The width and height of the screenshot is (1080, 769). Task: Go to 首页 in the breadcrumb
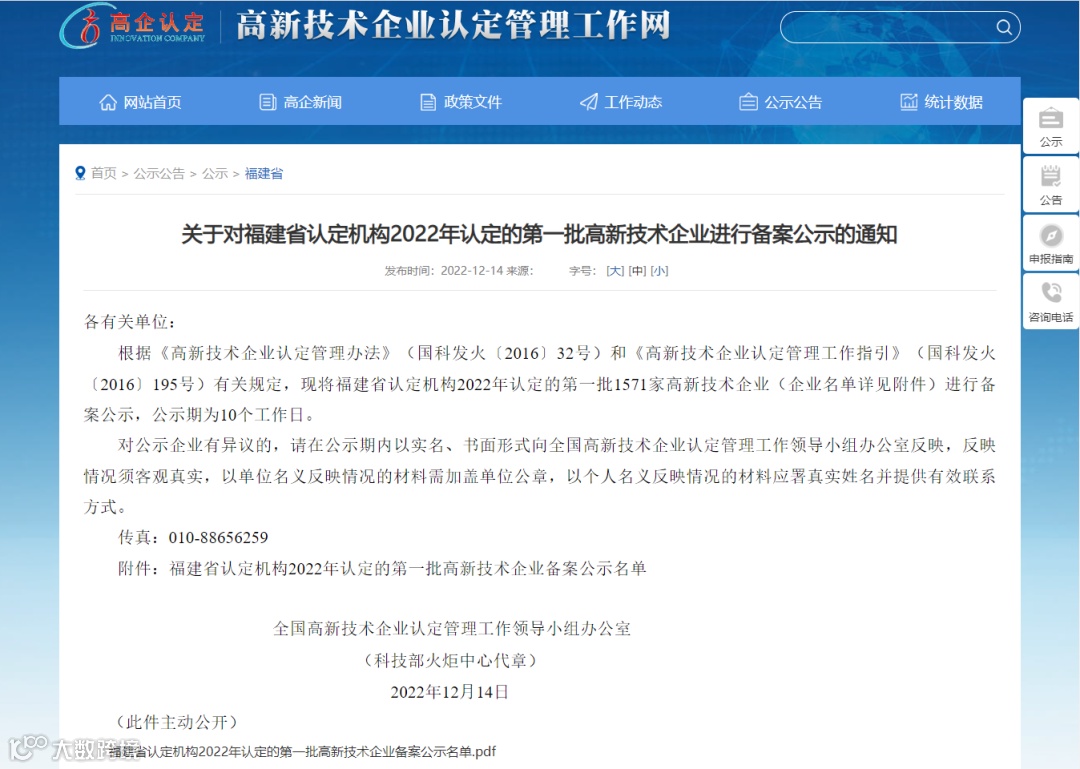pyautogui.click(x=104, y=173)
